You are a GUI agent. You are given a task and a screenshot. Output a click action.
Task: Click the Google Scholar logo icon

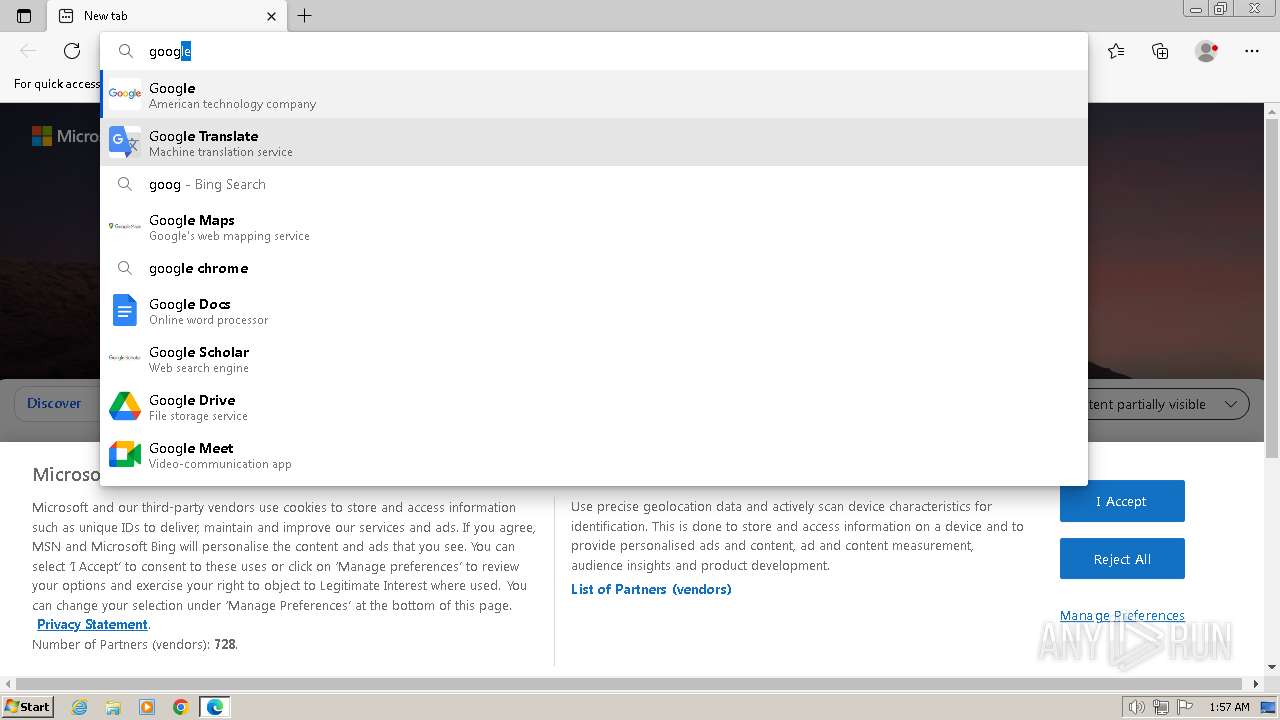125,357
